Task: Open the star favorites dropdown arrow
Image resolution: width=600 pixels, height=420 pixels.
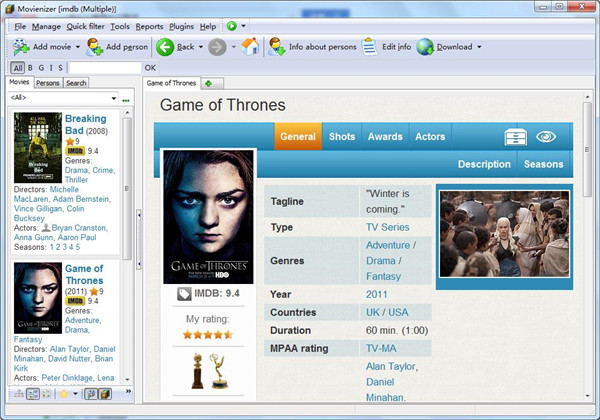Action: [75, 393]
